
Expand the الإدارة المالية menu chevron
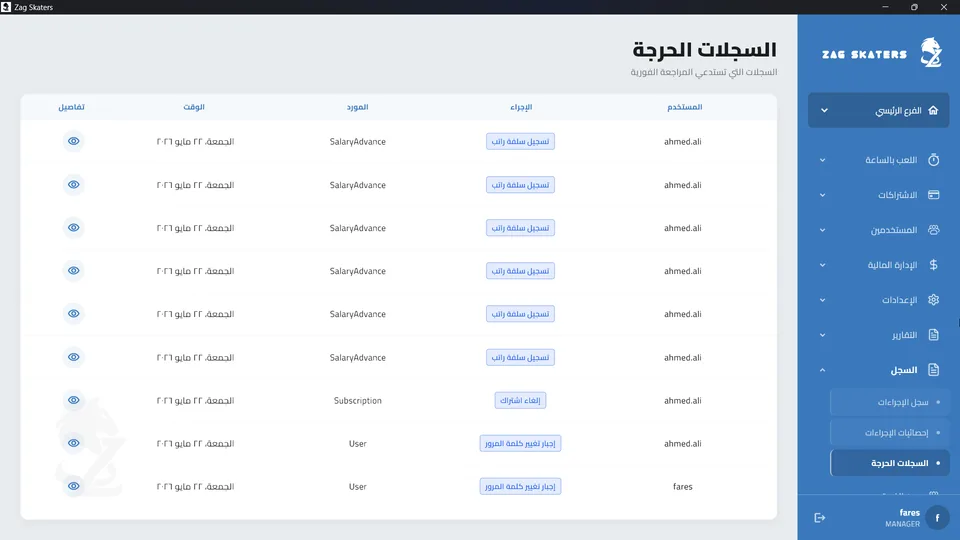point(822,264)
